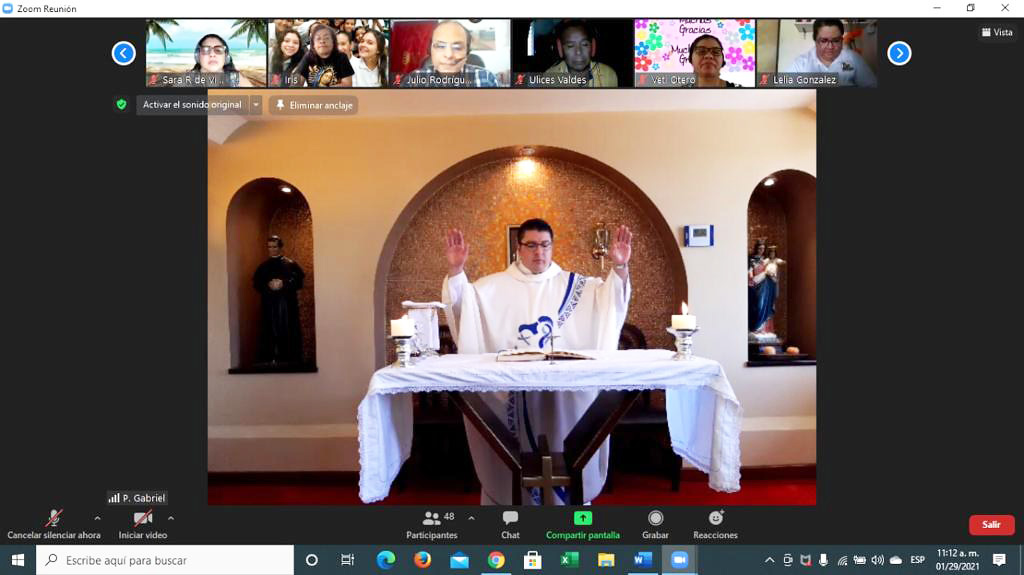1024x575 pixels.
Task: Open Google Chrome from the taskbar
Action: pos(496,560)
